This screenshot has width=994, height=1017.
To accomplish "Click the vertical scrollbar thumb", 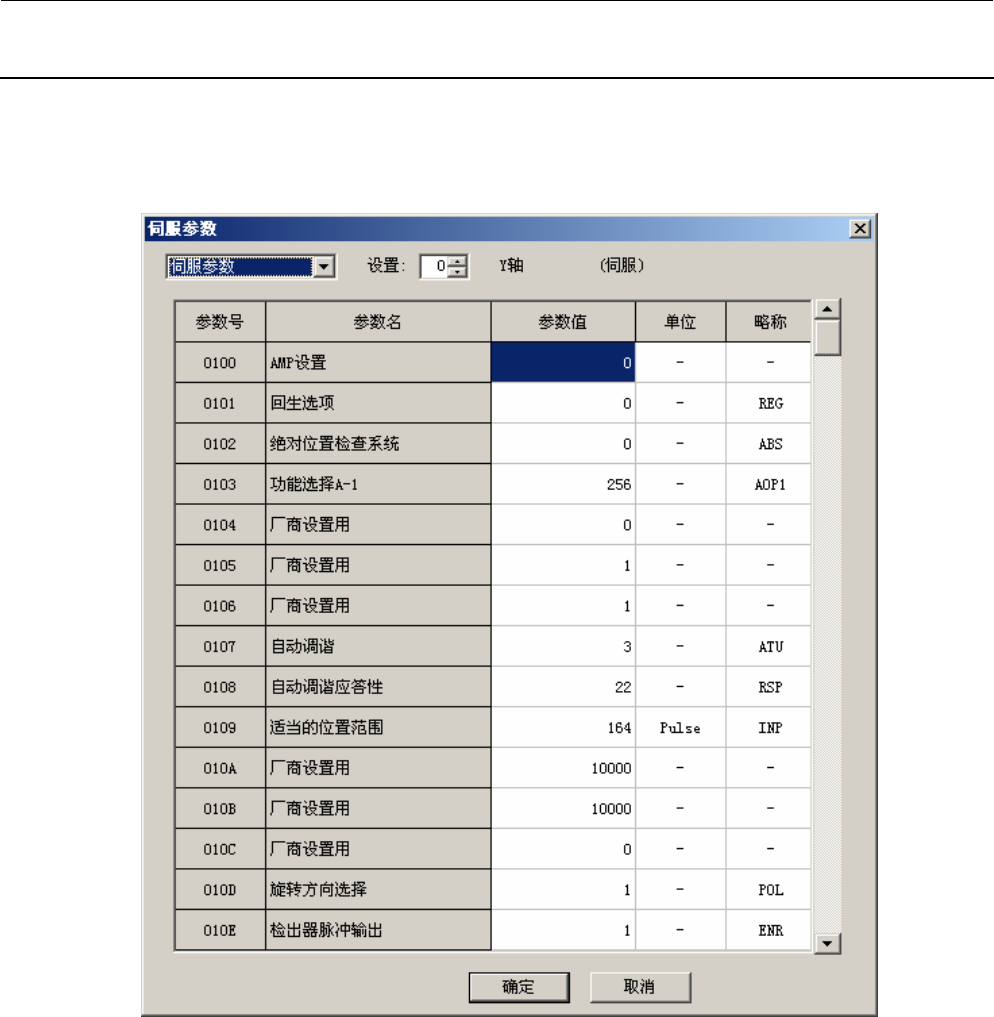I will pos(827,337).
